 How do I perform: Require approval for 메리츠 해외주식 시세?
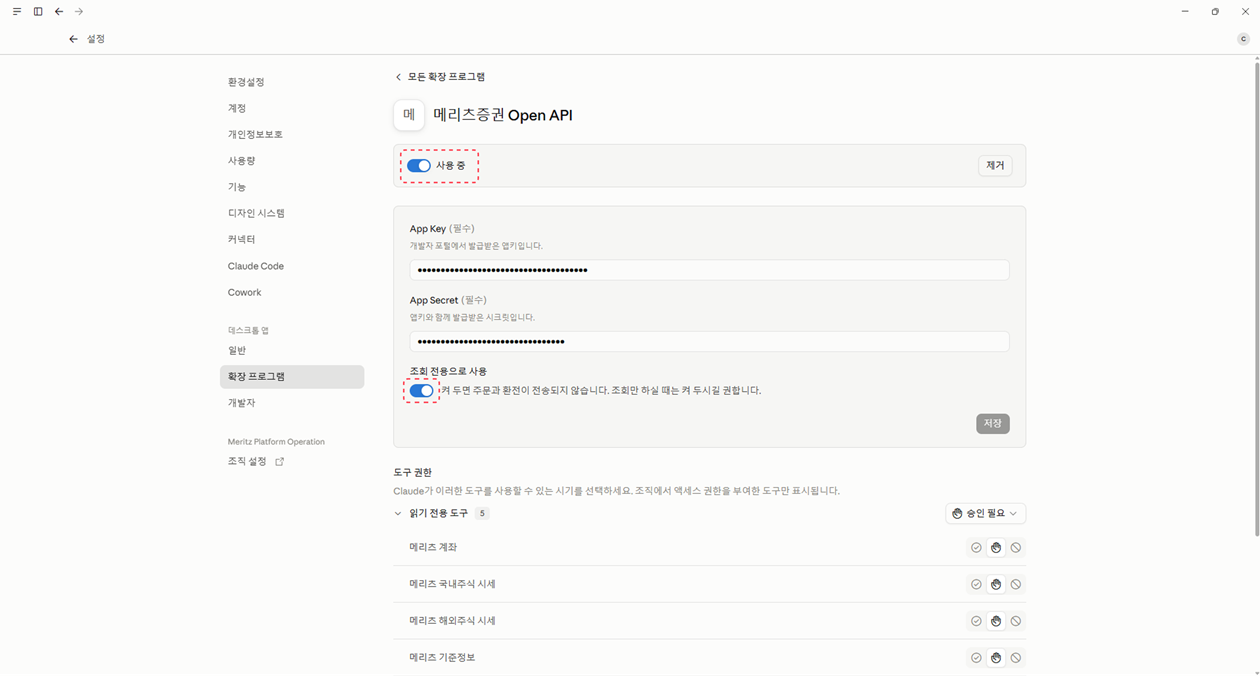(996, 621)
